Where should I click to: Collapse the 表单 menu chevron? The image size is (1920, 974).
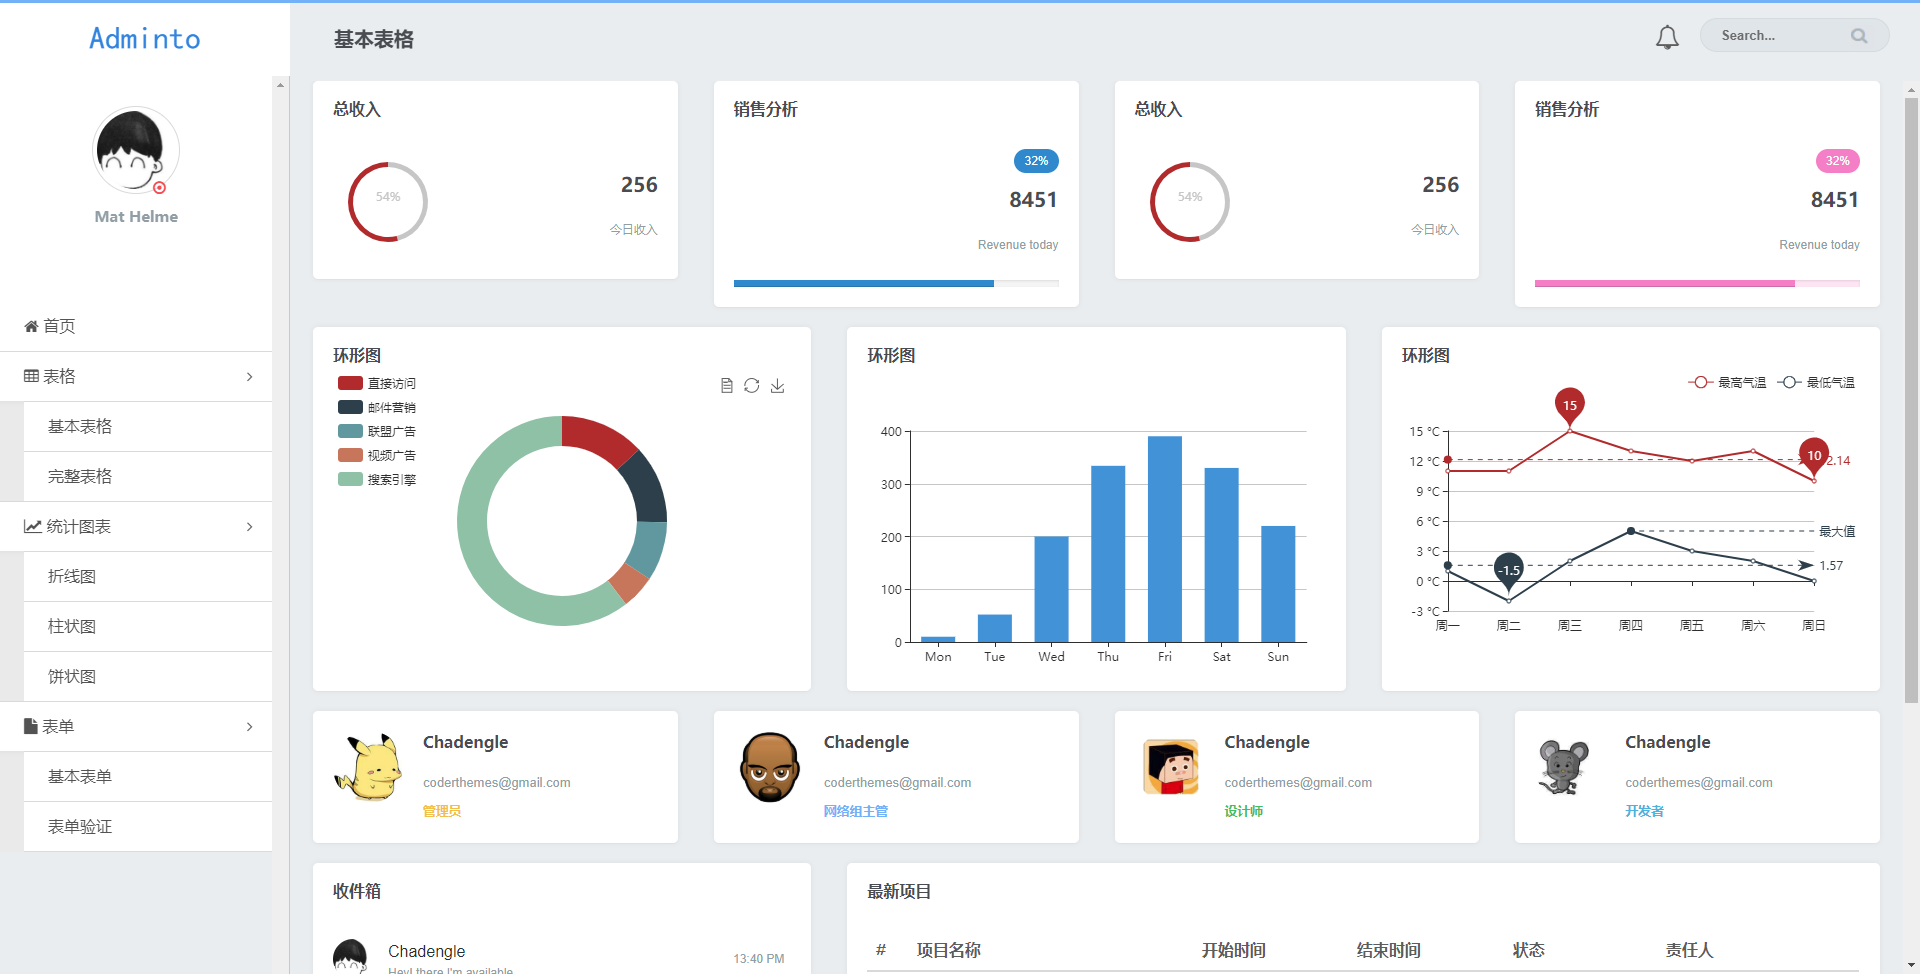tap(249, 726)
